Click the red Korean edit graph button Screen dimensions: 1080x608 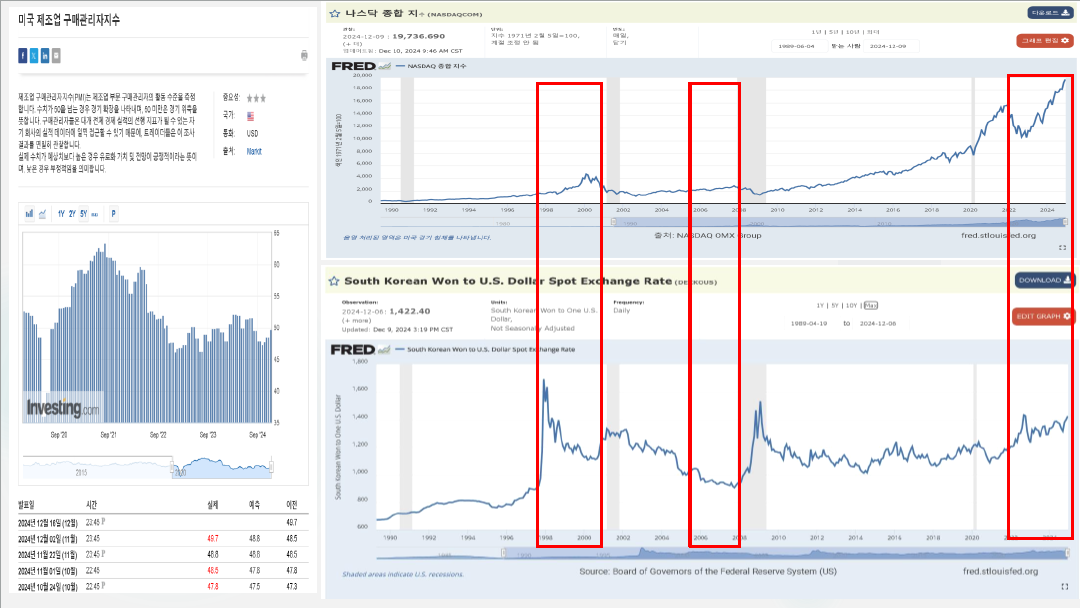(x=1045, y=41)
